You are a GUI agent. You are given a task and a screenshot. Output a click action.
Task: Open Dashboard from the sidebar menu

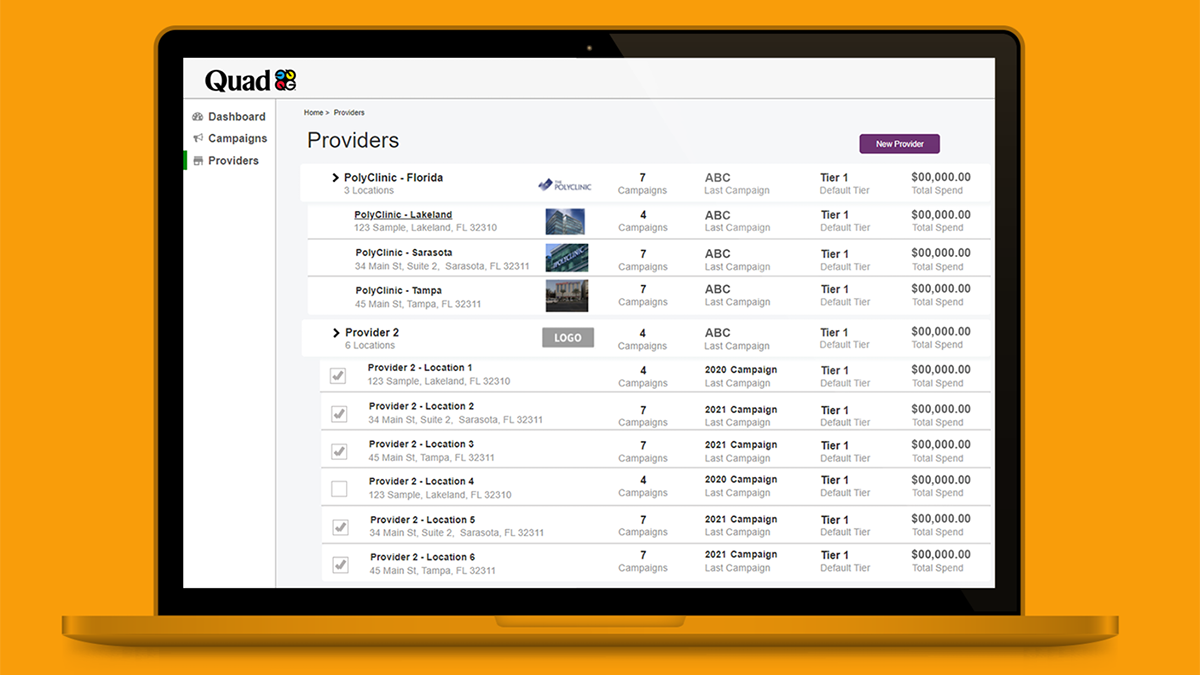tap(236, 117)
